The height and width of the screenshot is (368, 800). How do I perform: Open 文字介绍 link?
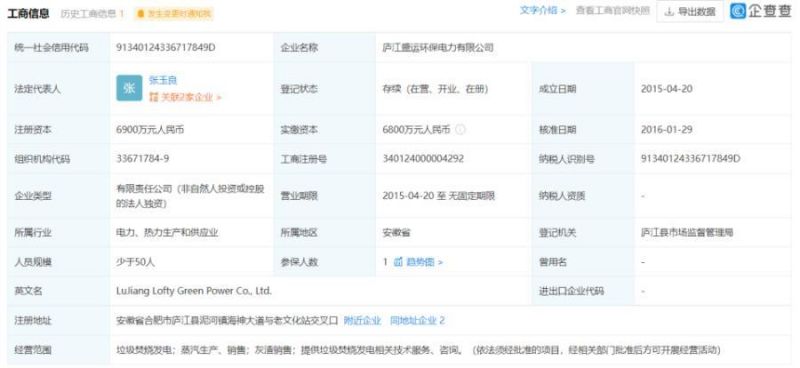[543, 10]
